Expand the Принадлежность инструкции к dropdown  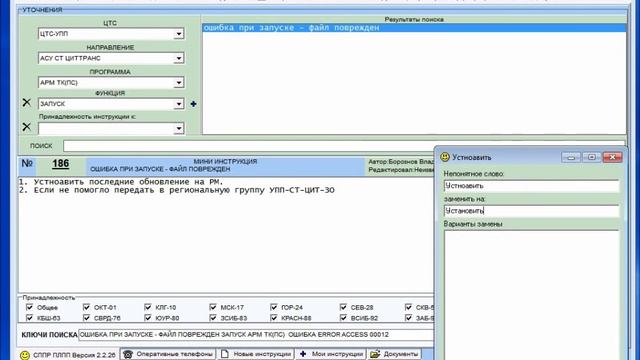[x=179, y=129]
